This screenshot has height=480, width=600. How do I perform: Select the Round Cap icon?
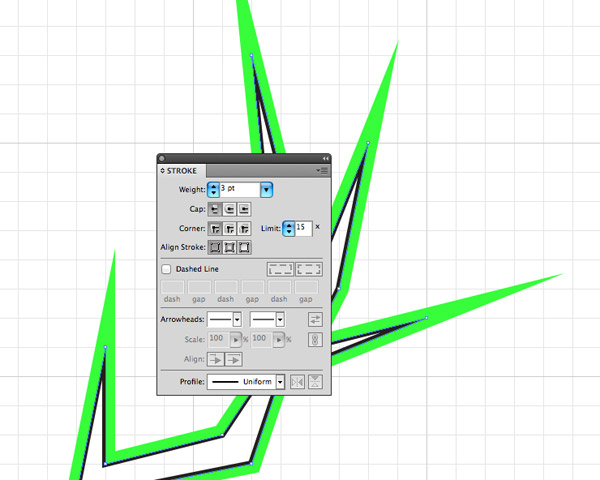(229, 209)
